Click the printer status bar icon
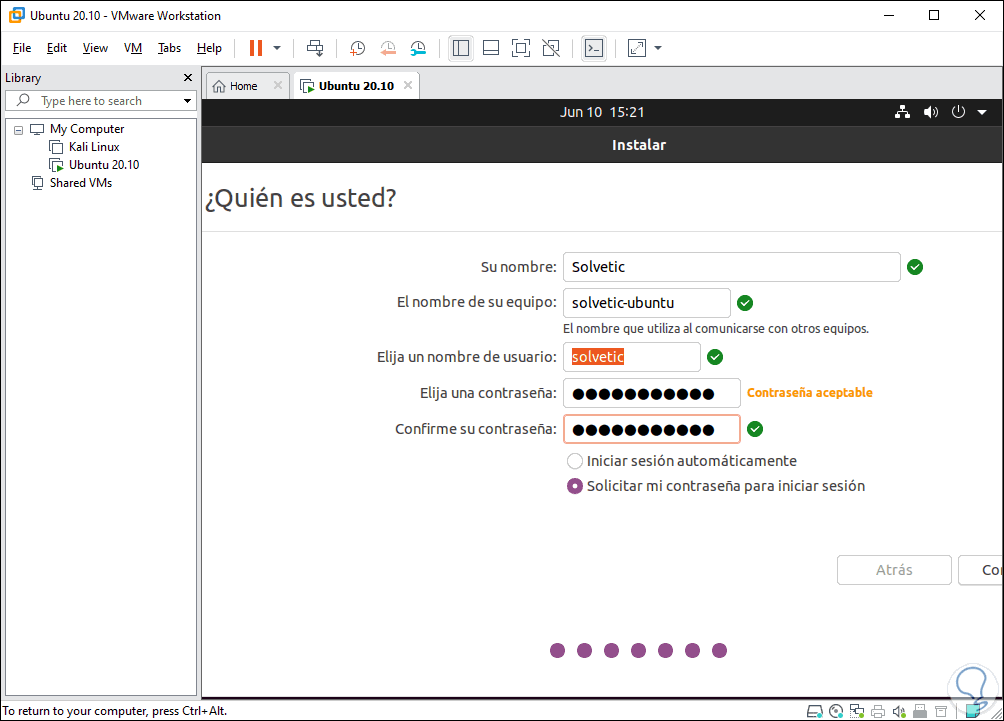Screen dimensions: 1004x721 click(x=878, y=711)
